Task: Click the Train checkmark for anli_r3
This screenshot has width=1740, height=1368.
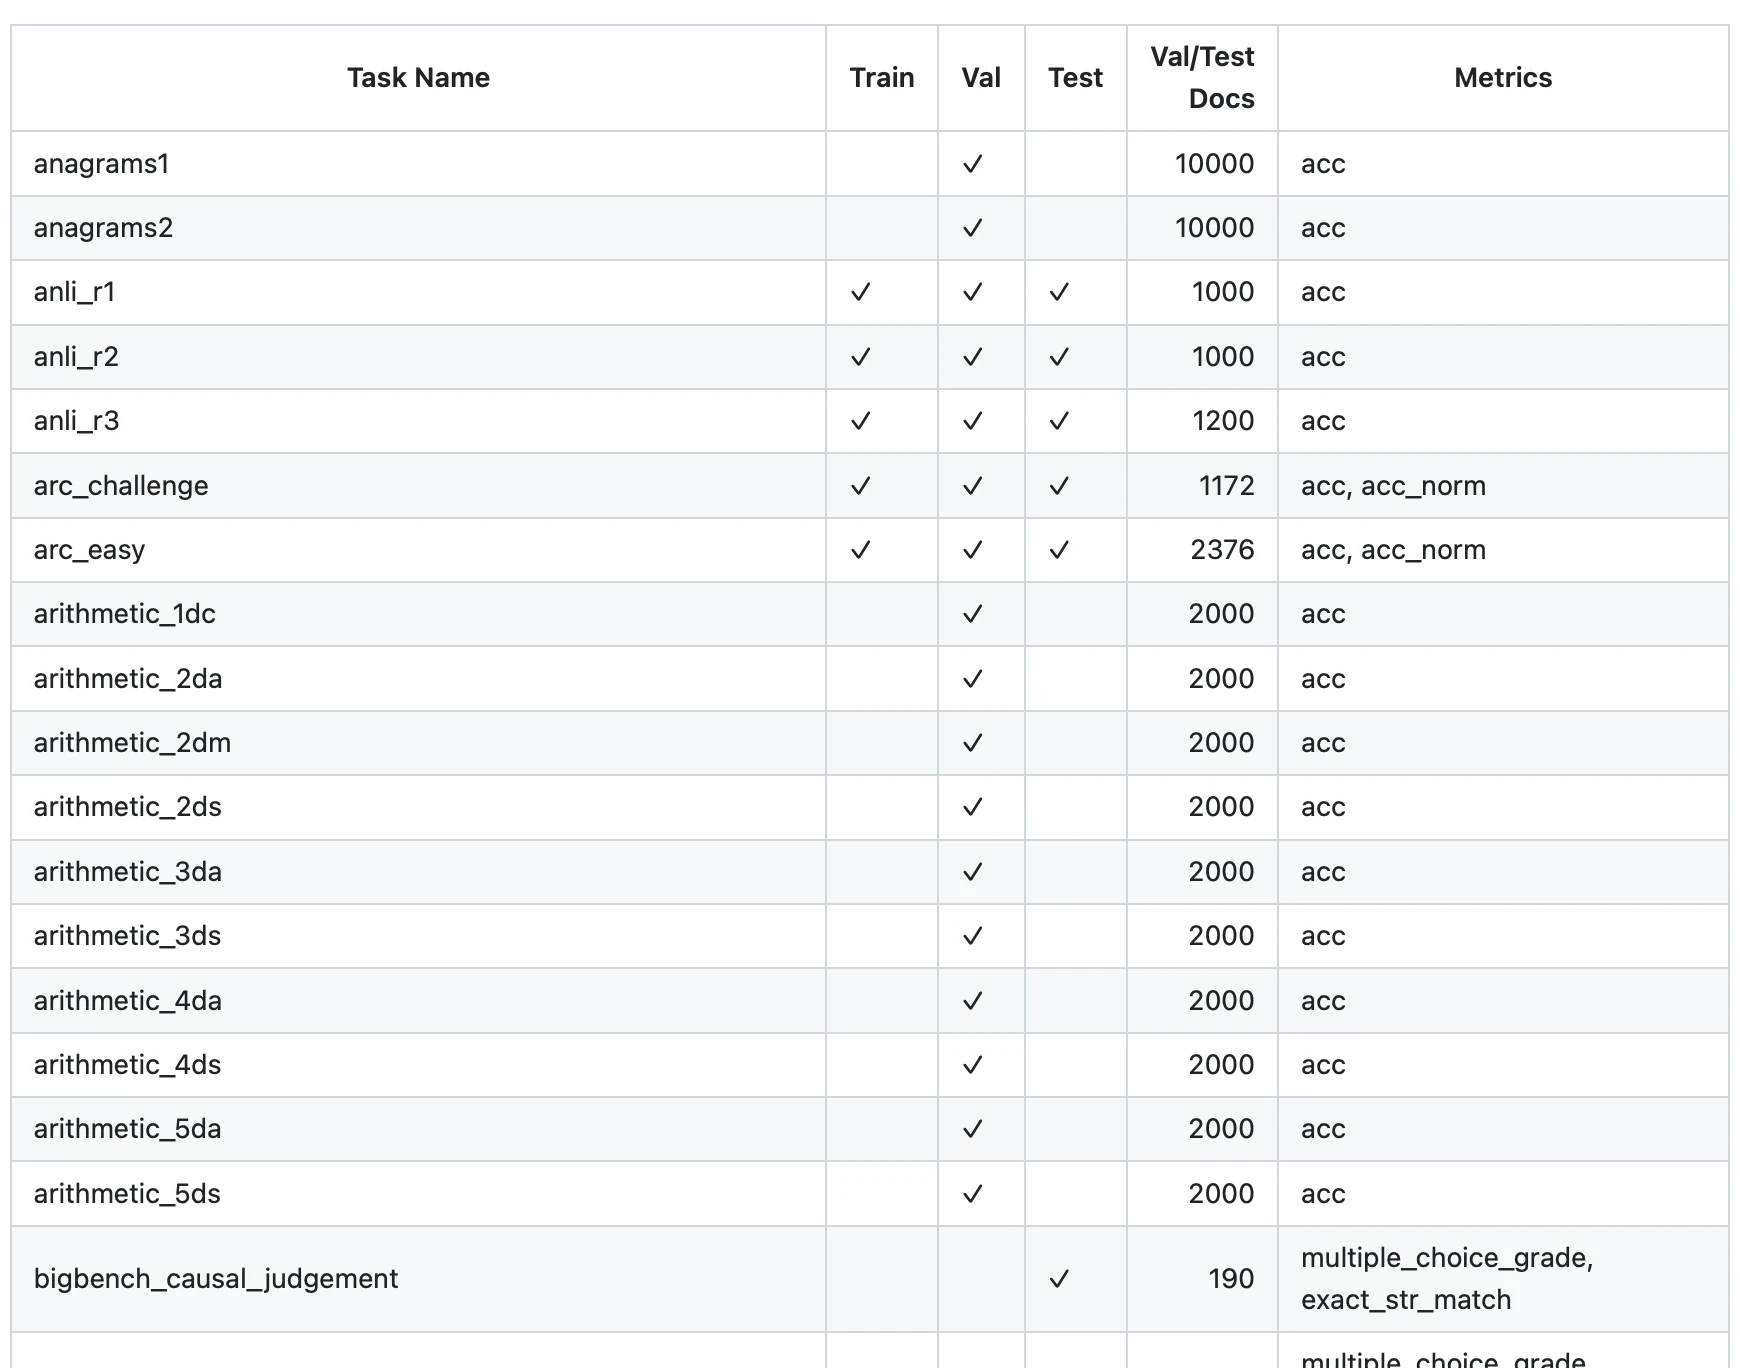Action: coord(860,421)
